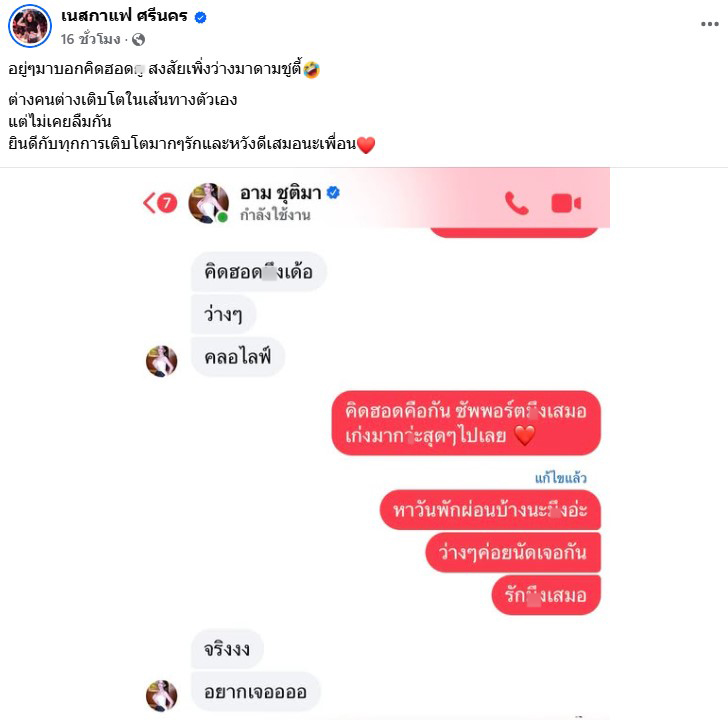
Task: Click the red heart in sent message
Action: (525, 436)
